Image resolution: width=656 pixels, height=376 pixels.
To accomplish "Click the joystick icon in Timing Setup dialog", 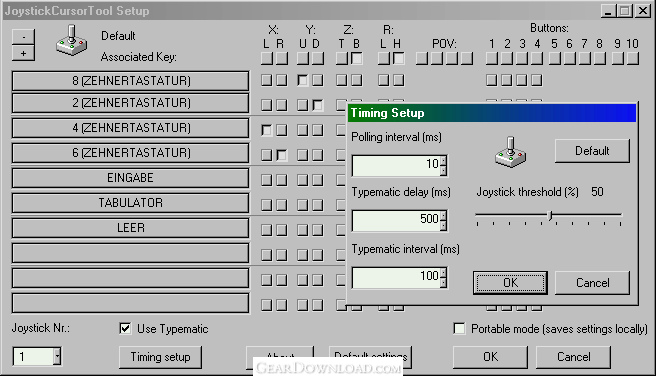I will coord(510,152).
